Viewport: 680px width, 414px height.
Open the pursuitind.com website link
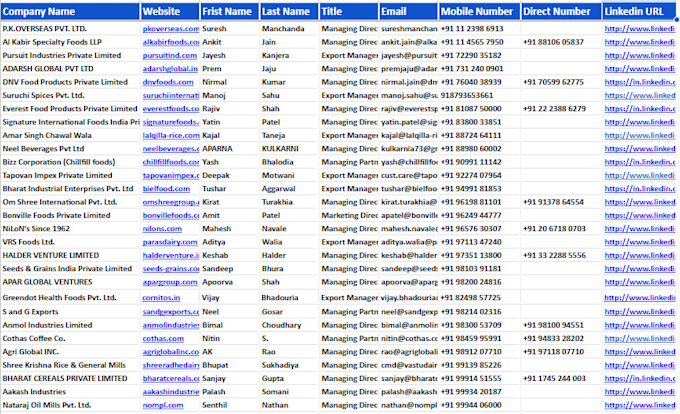point(170,55)
